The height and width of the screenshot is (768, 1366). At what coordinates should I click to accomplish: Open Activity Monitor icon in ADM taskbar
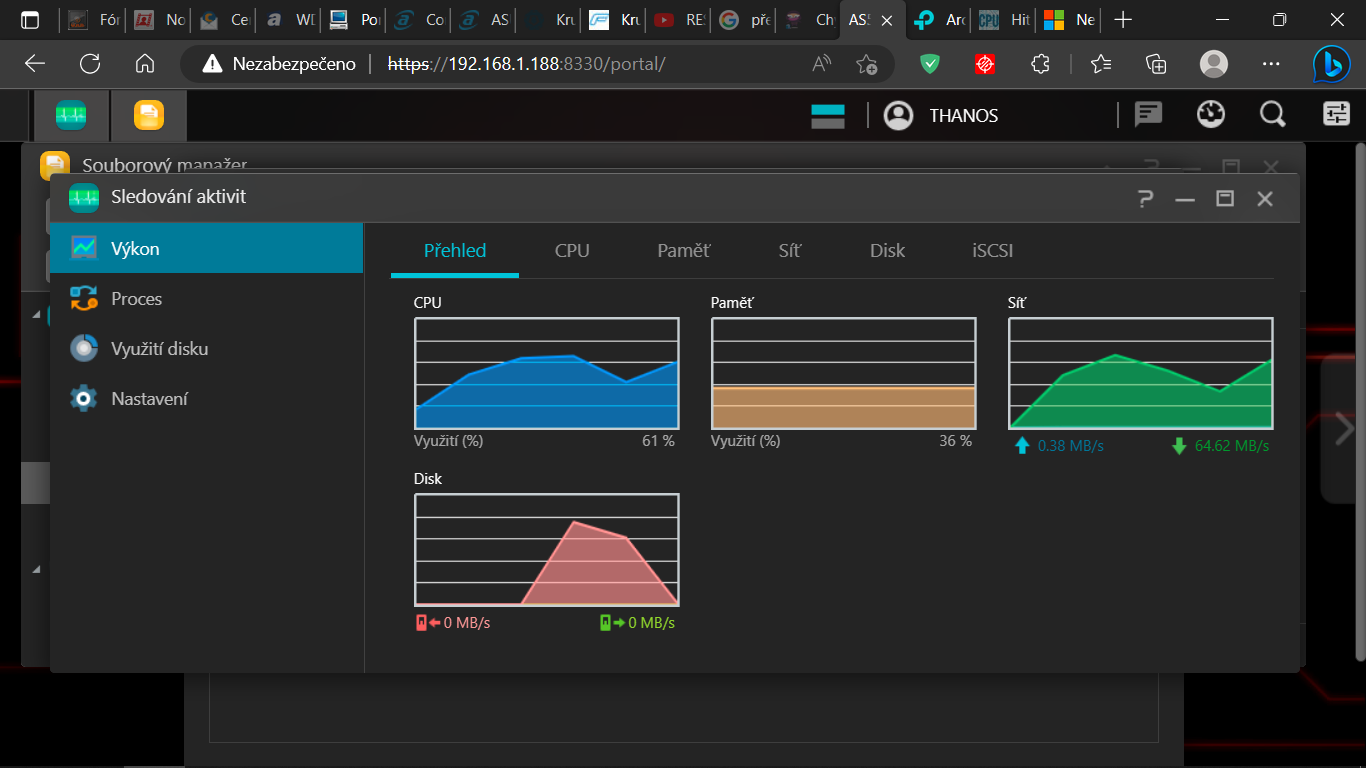pyautogui.click(x=71, y=115)
